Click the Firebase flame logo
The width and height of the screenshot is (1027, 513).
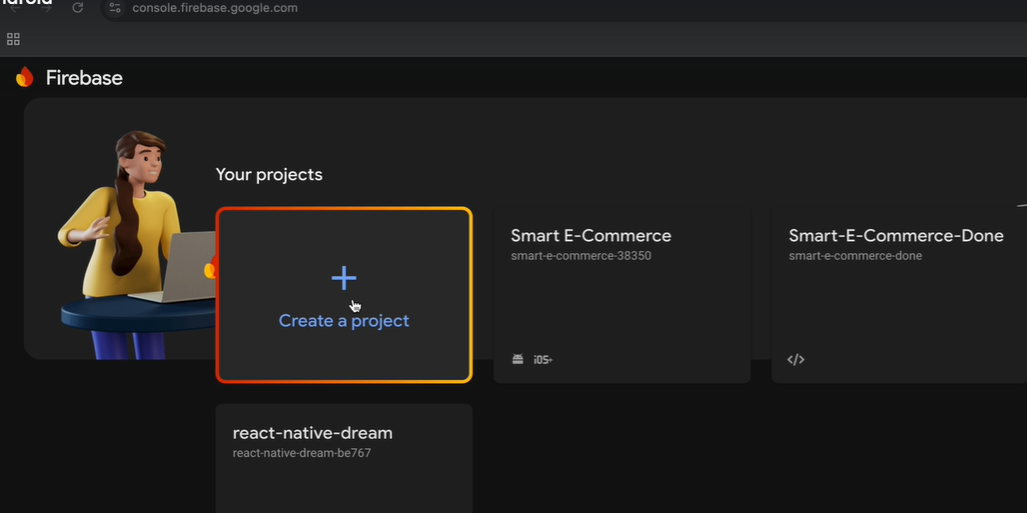coord(24,77)
